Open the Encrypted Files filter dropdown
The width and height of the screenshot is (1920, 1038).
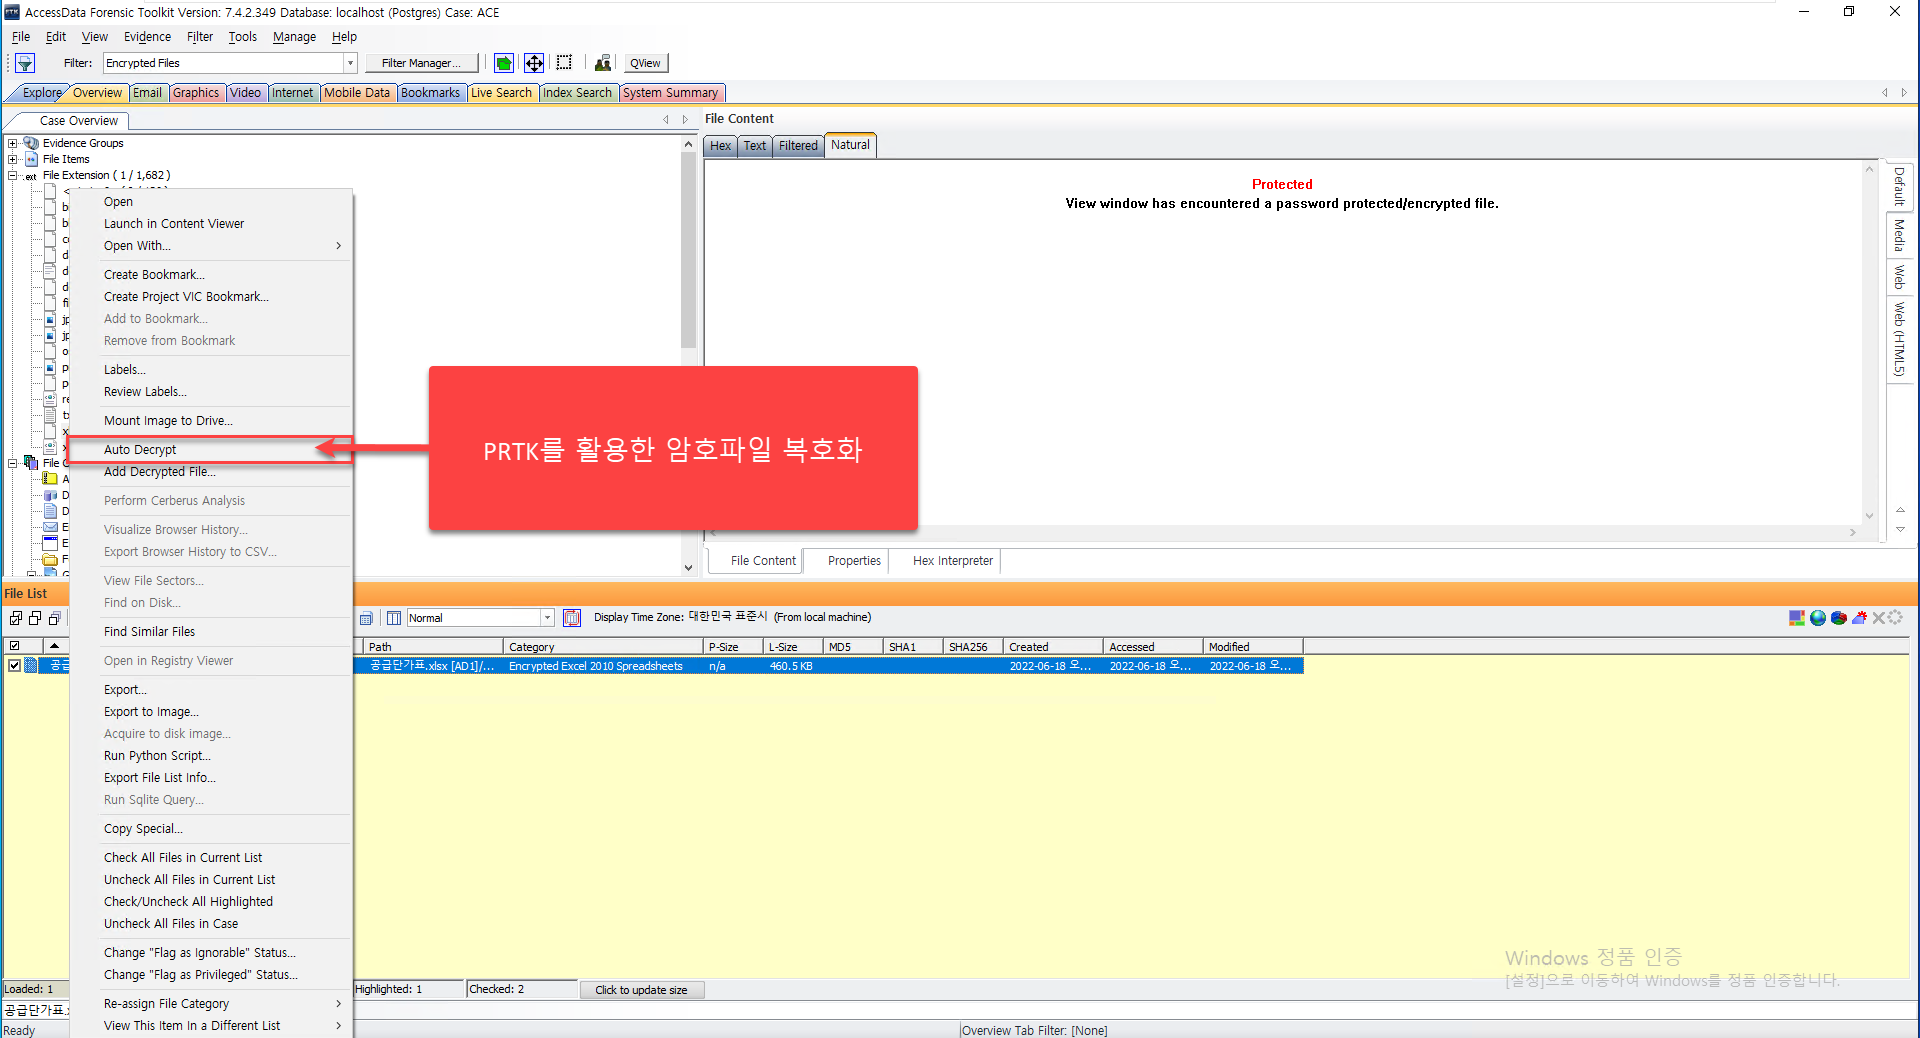click(350, 63)
